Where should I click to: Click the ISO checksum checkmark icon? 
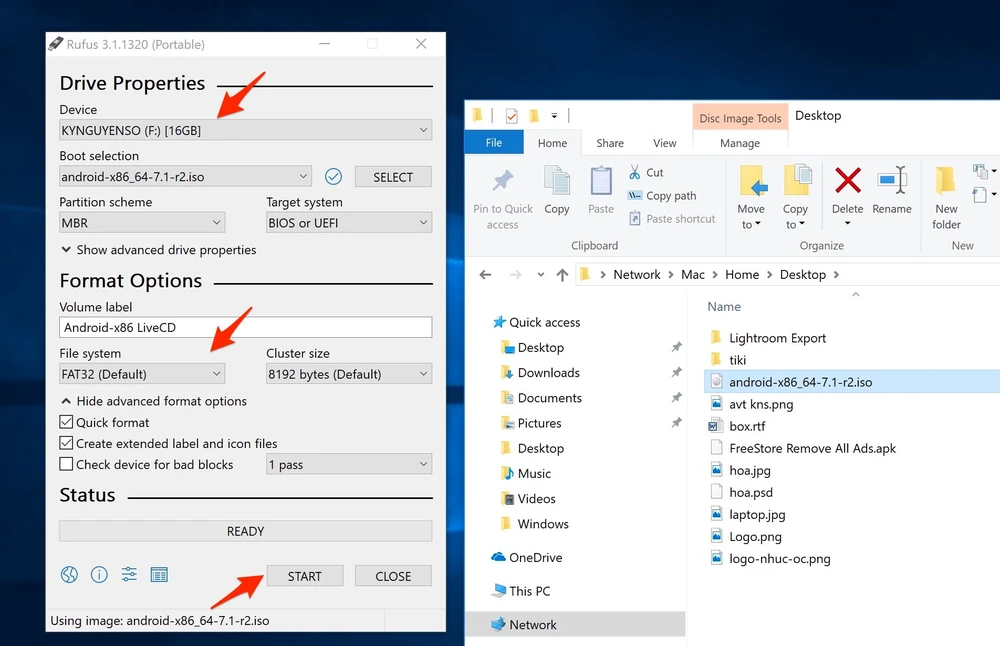tap(333, 177)
